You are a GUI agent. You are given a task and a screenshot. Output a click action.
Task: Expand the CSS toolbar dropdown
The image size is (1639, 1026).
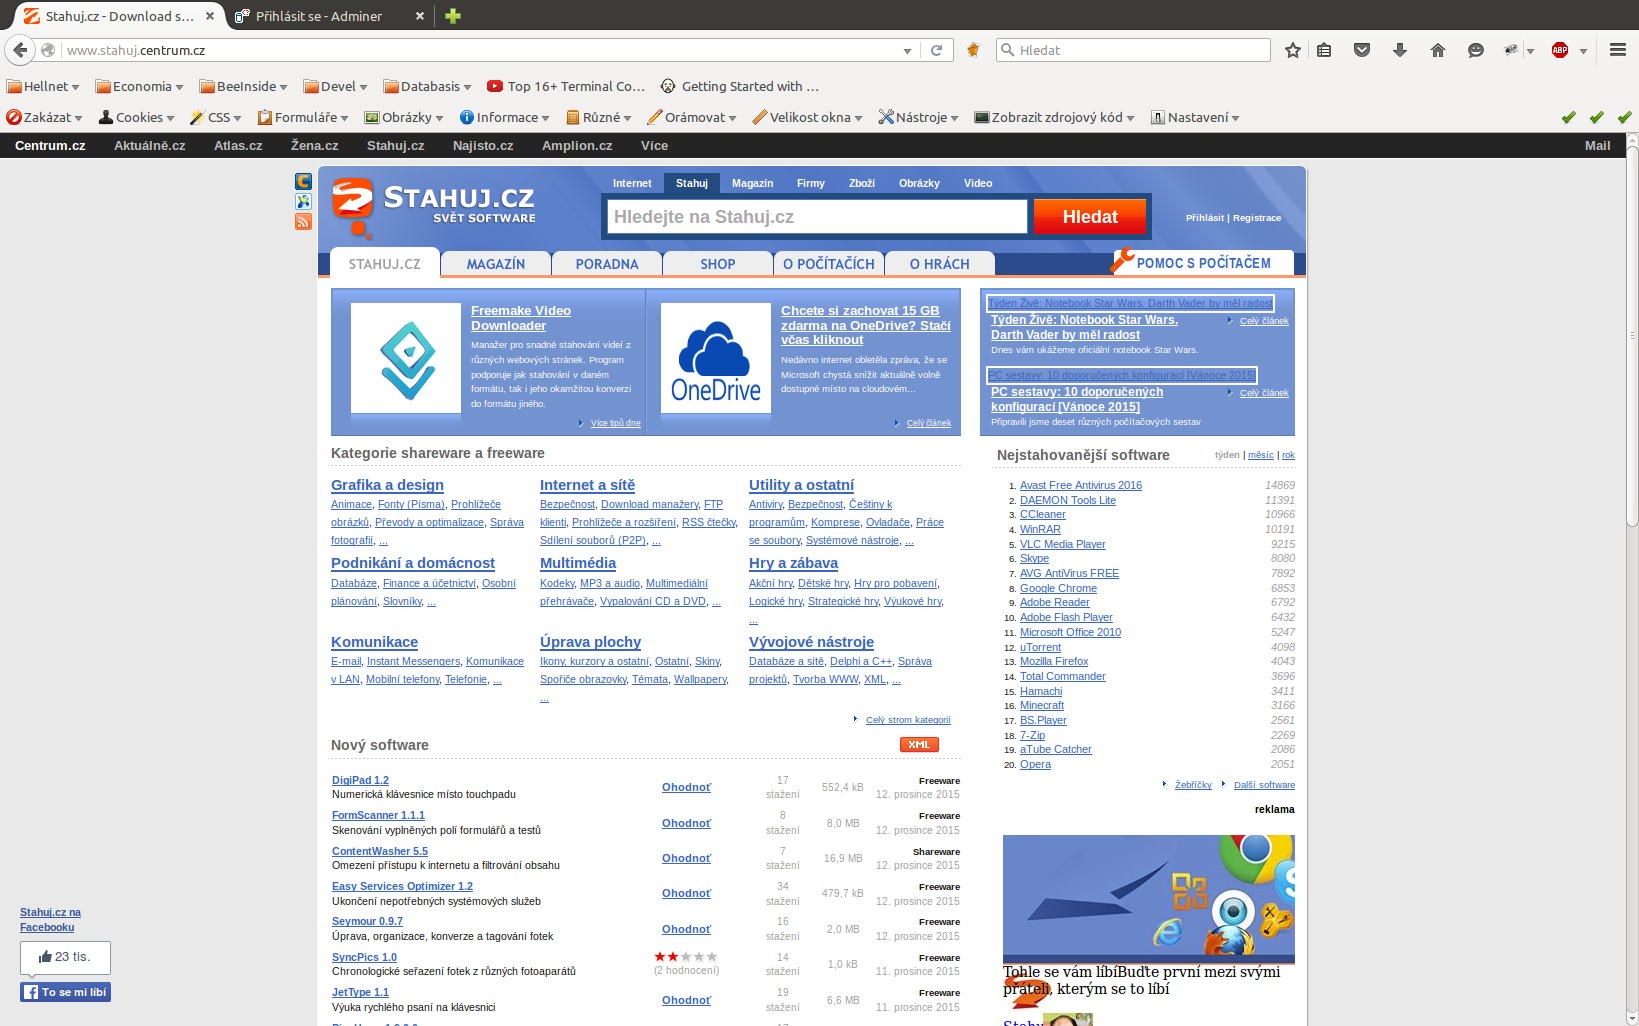click(x=216, y=117)
